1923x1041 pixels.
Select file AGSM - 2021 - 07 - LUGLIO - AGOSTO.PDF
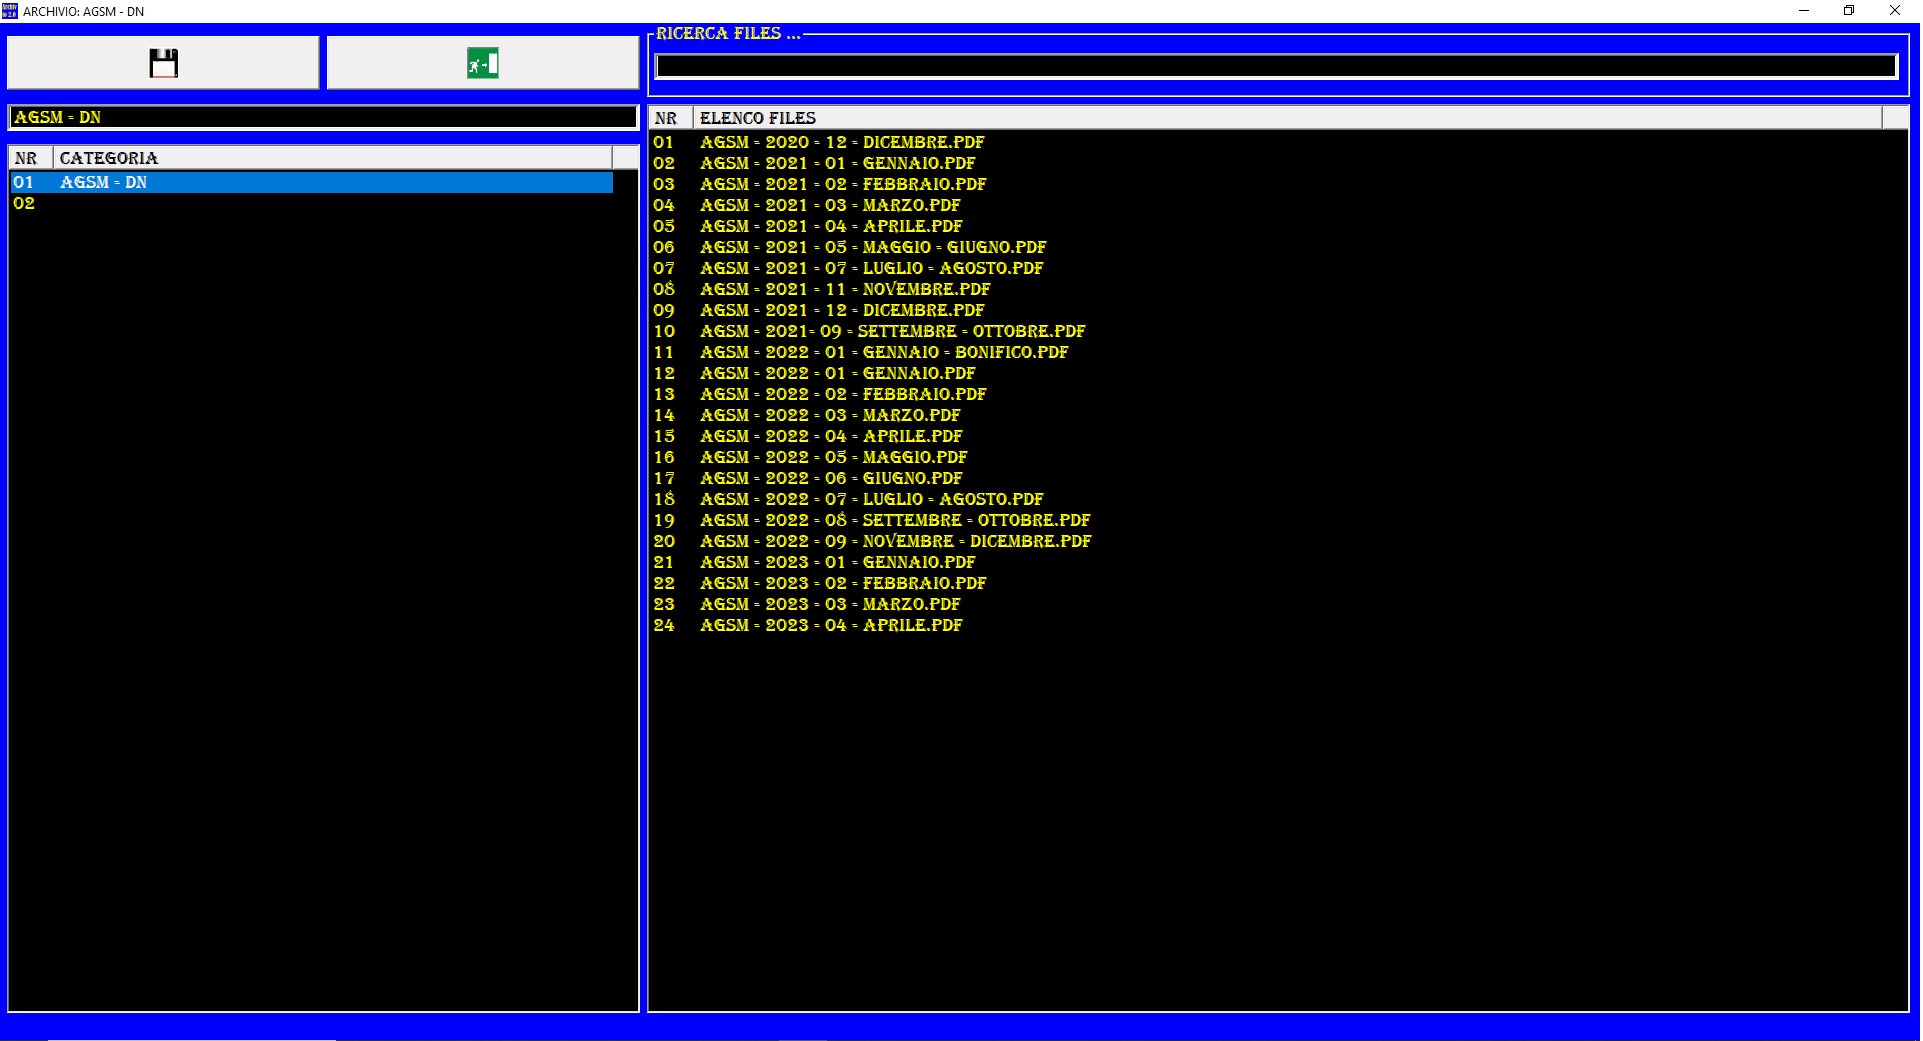pos(871,268)
